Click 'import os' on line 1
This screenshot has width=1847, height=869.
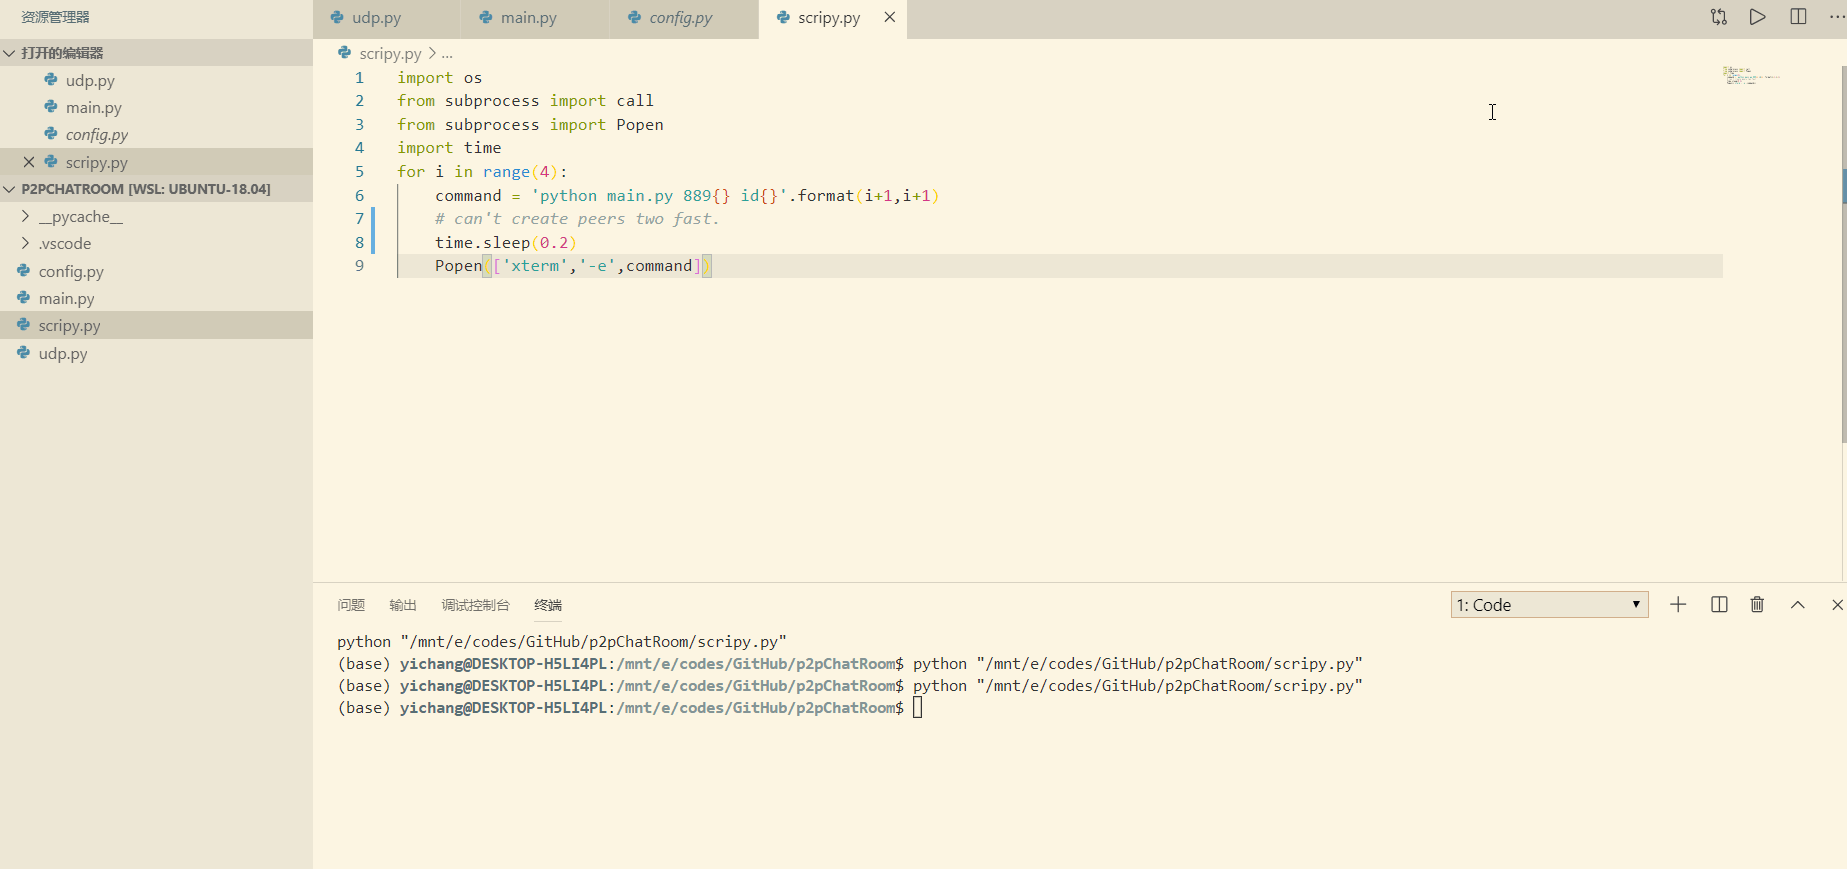439,78
